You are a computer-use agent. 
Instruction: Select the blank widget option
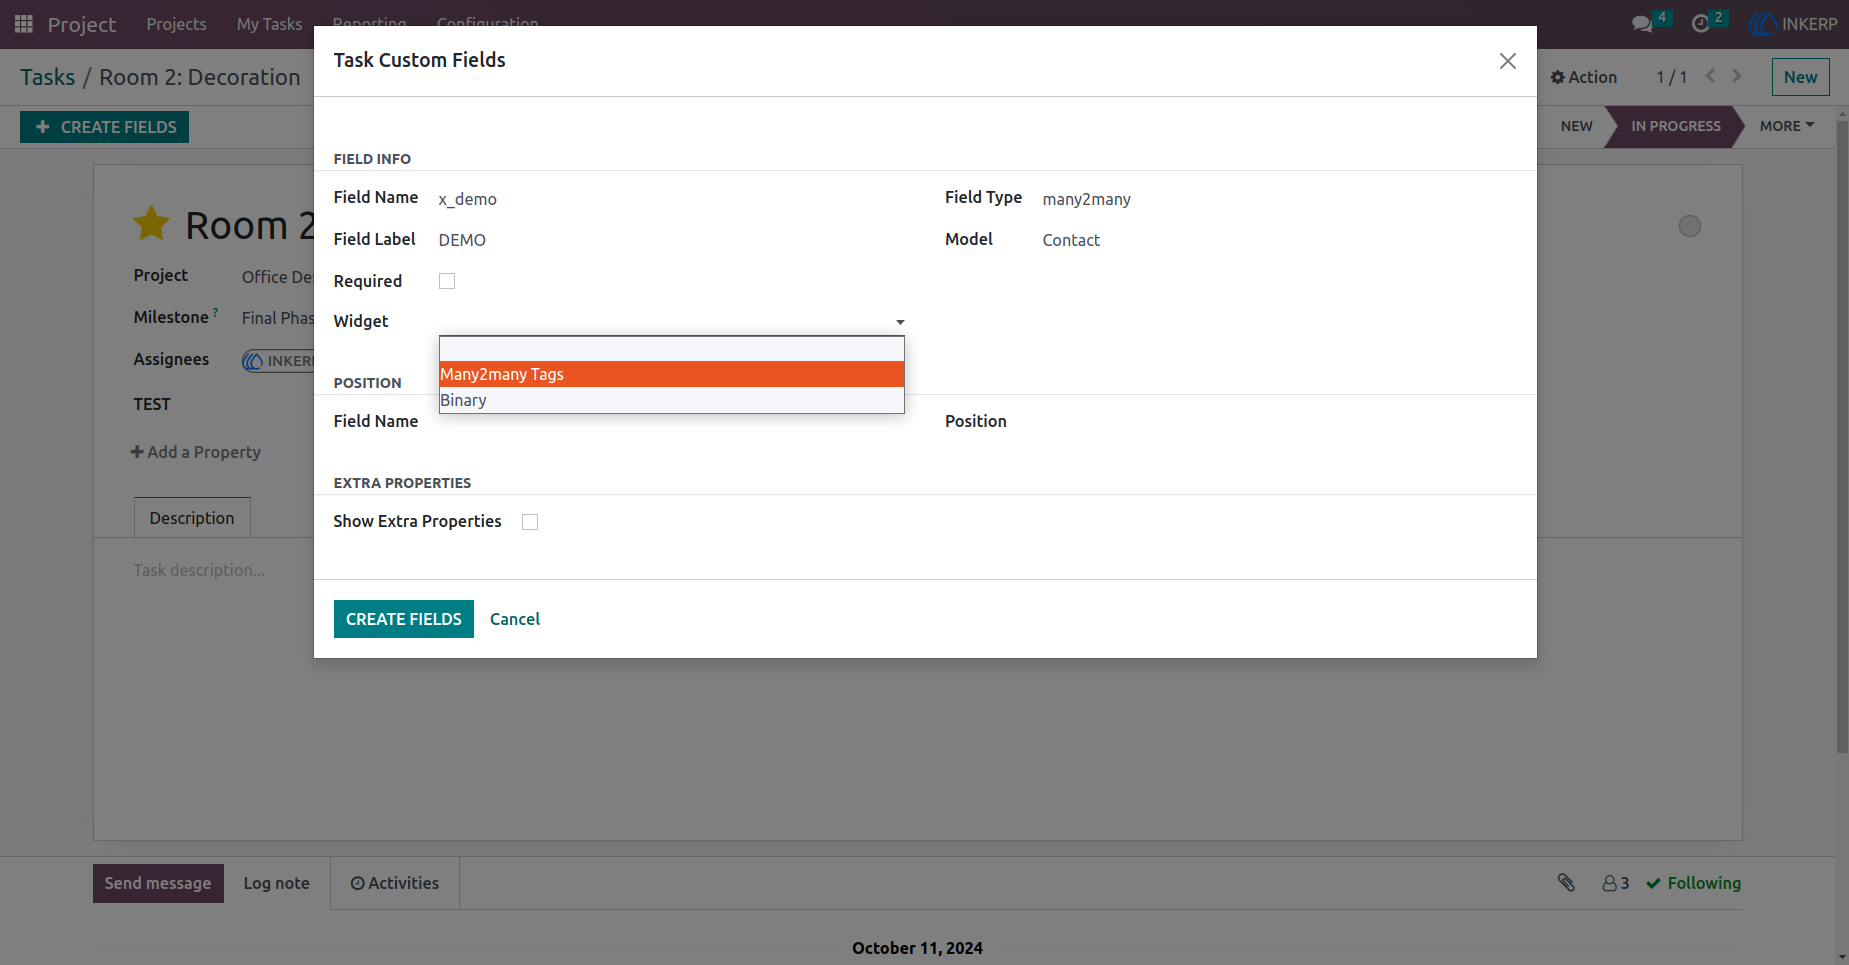tap(672, 349)
